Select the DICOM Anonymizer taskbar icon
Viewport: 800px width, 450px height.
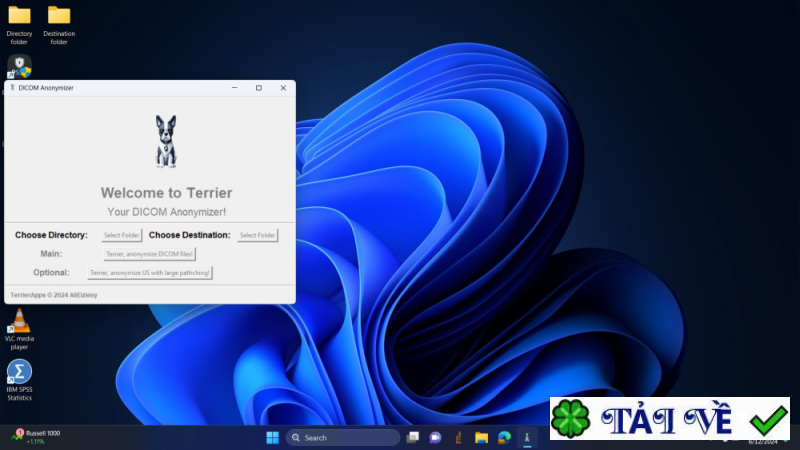[527, 437]
